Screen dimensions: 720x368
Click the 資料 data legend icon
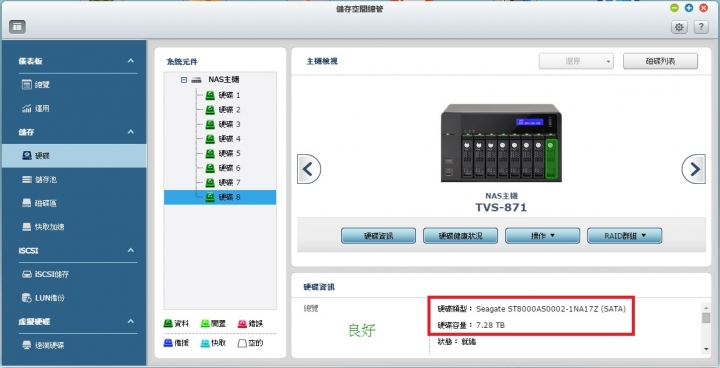168,323
